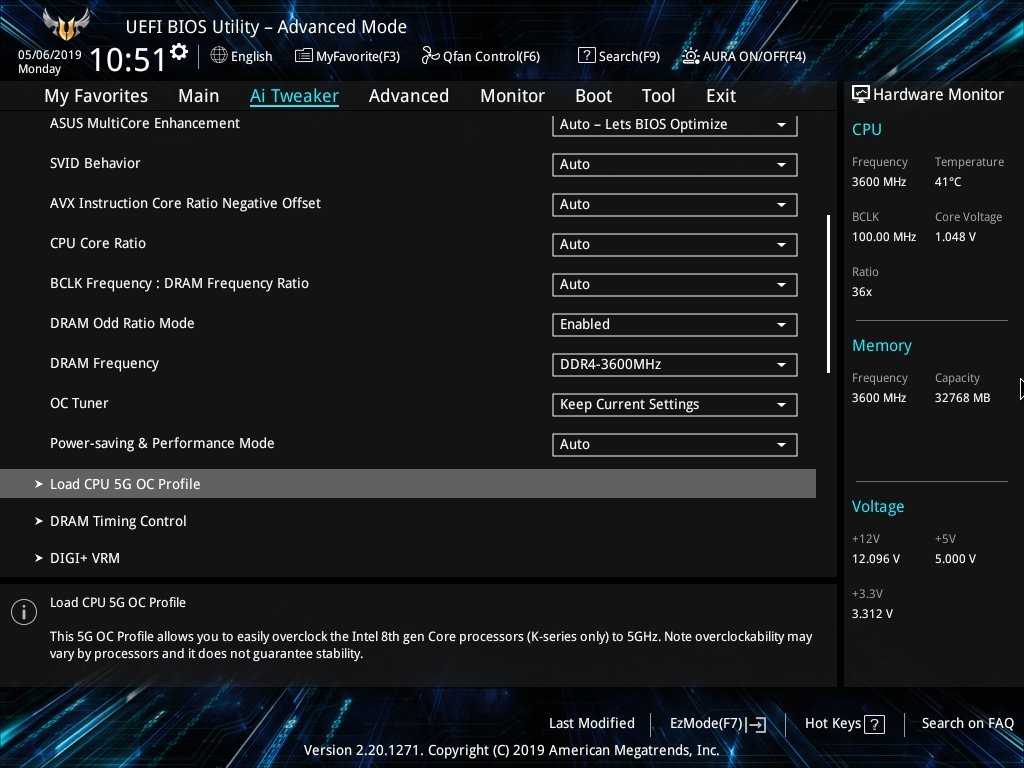Open Qfan Control fan icon
Viewport: 1024px width, 768px height.
[x=431, y=56]
